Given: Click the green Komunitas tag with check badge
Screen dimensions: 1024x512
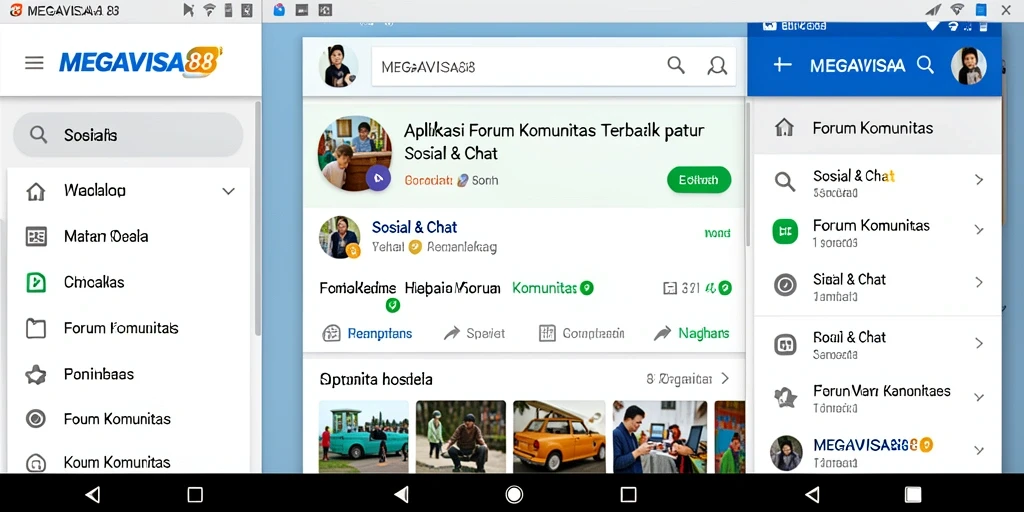Looking at the screenshot, I should 552,287.
